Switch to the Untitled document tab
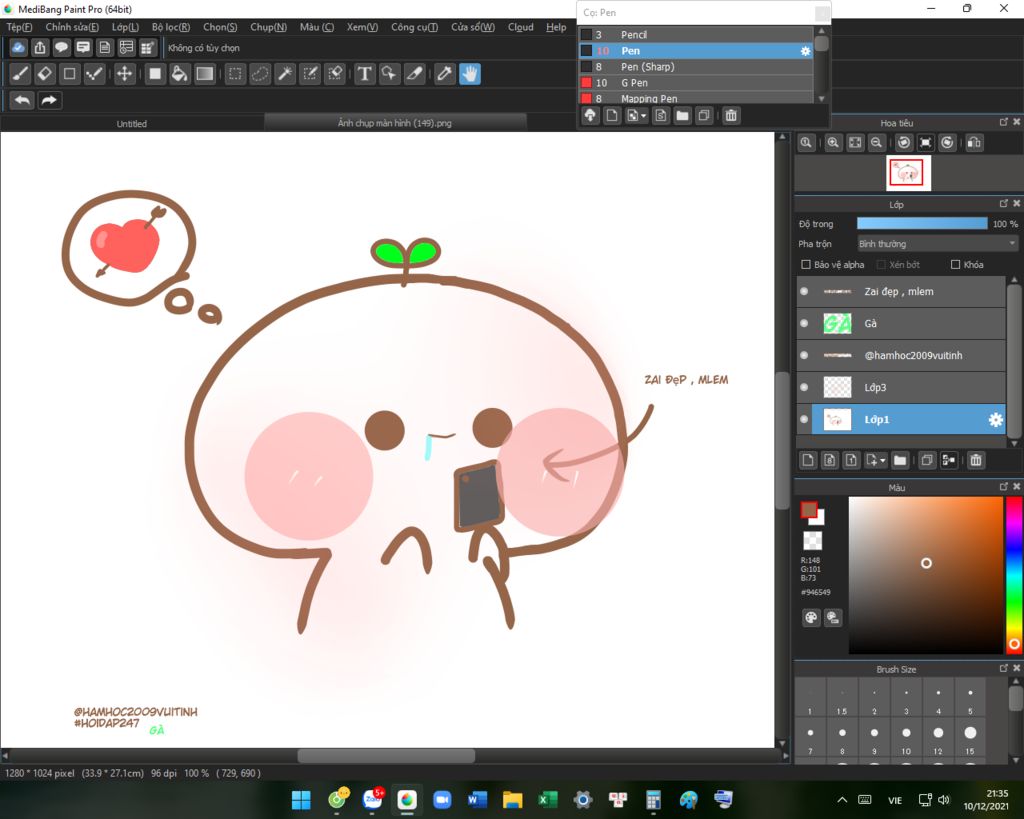 [x=131, y=123]
